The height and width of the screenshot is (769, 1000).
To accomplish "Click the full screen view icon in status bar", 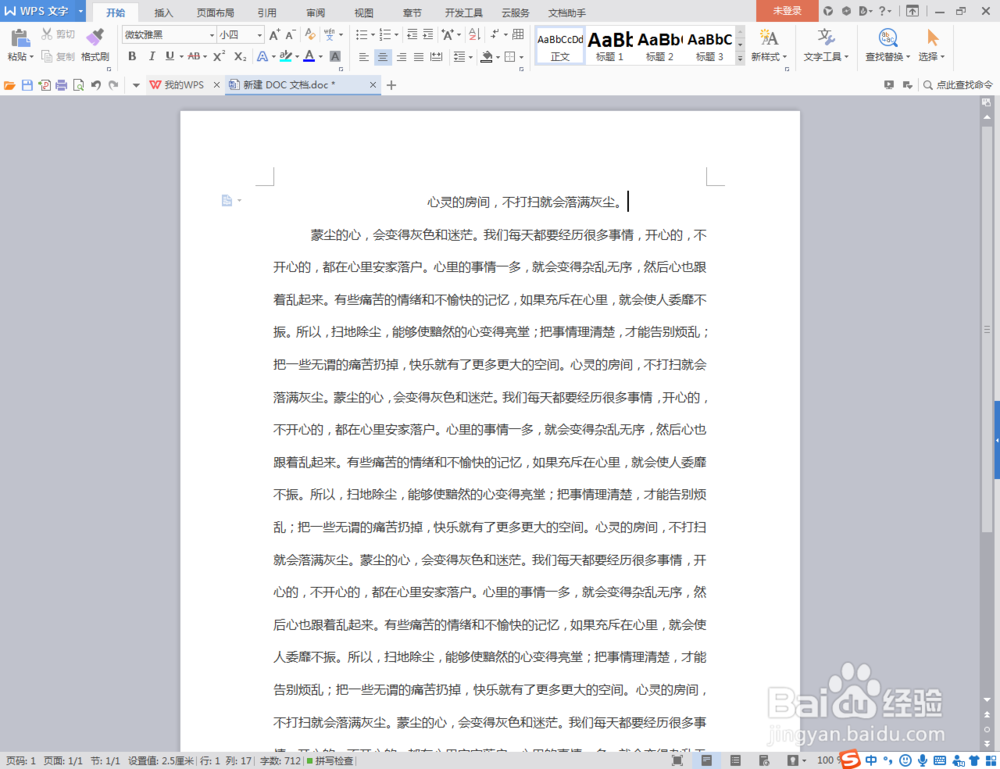I will coord(677,760).
